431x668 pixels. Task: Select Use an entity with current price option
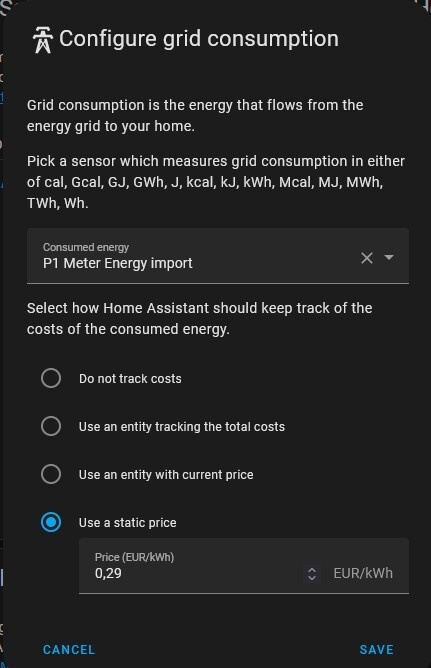point(51,474)
